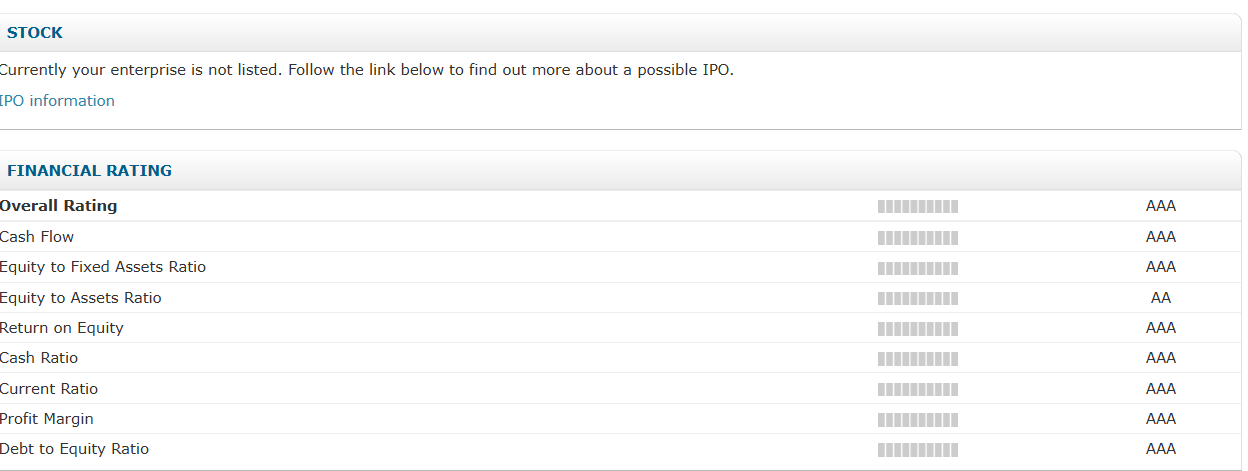Click the Equity to Fixed Assets Ratio label
1248x471 pixels.
103,267
